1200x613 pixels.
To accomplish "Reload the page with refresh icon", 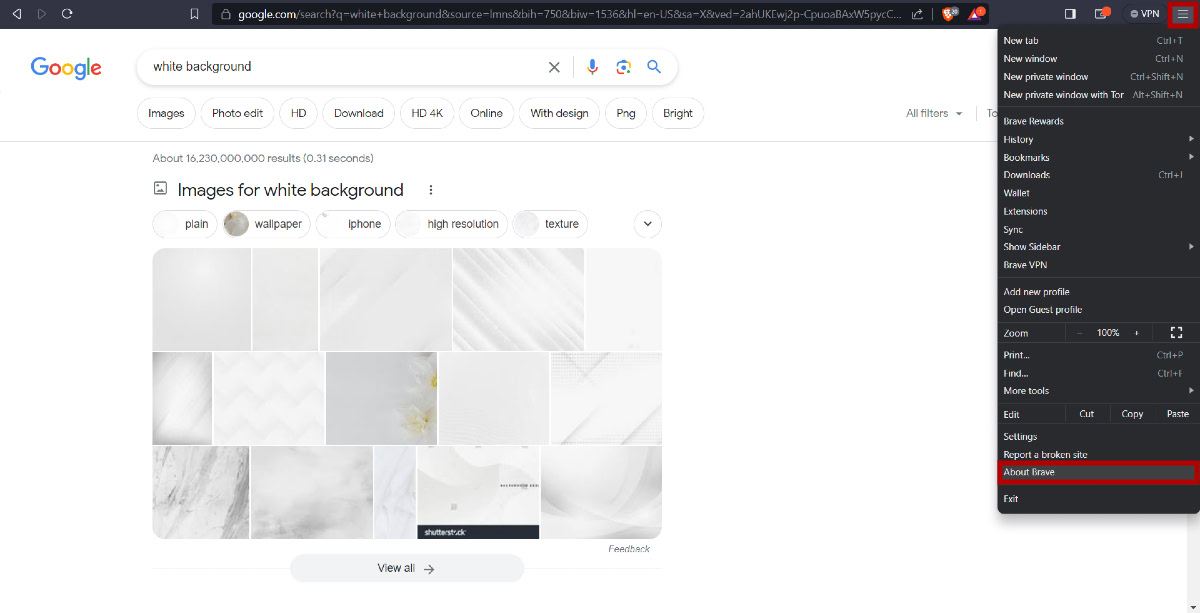I will point(67,14).
